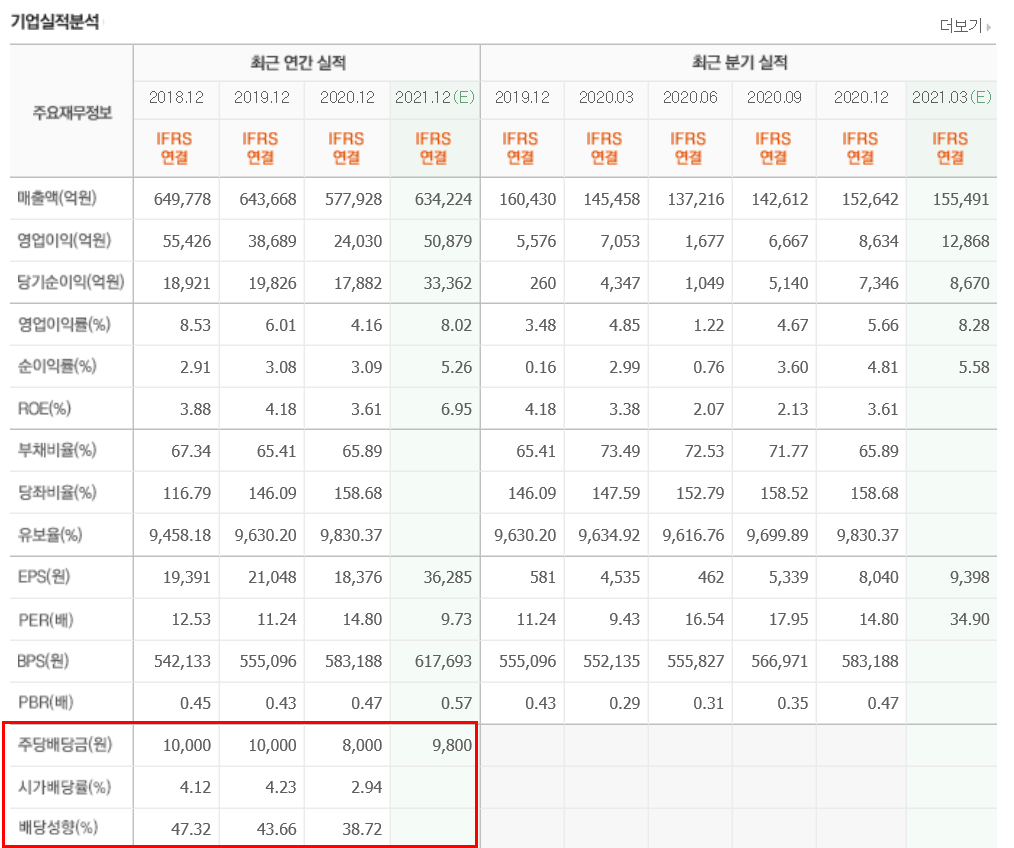Click the 부채비율(%) row label
Viewport: 1014px width, 848px height.
tap(55, 450)
